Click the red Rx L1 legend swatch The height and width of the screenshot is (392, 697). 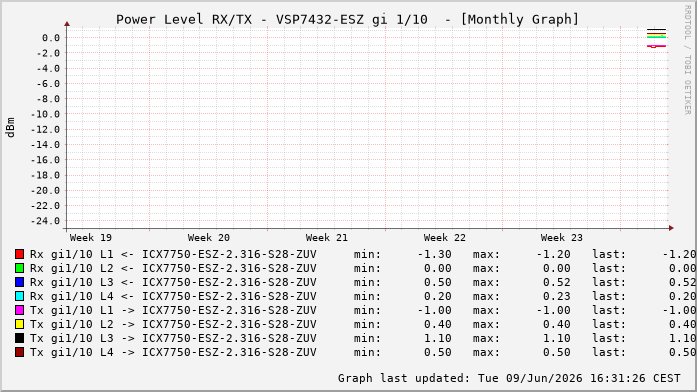tap(19, 254)
